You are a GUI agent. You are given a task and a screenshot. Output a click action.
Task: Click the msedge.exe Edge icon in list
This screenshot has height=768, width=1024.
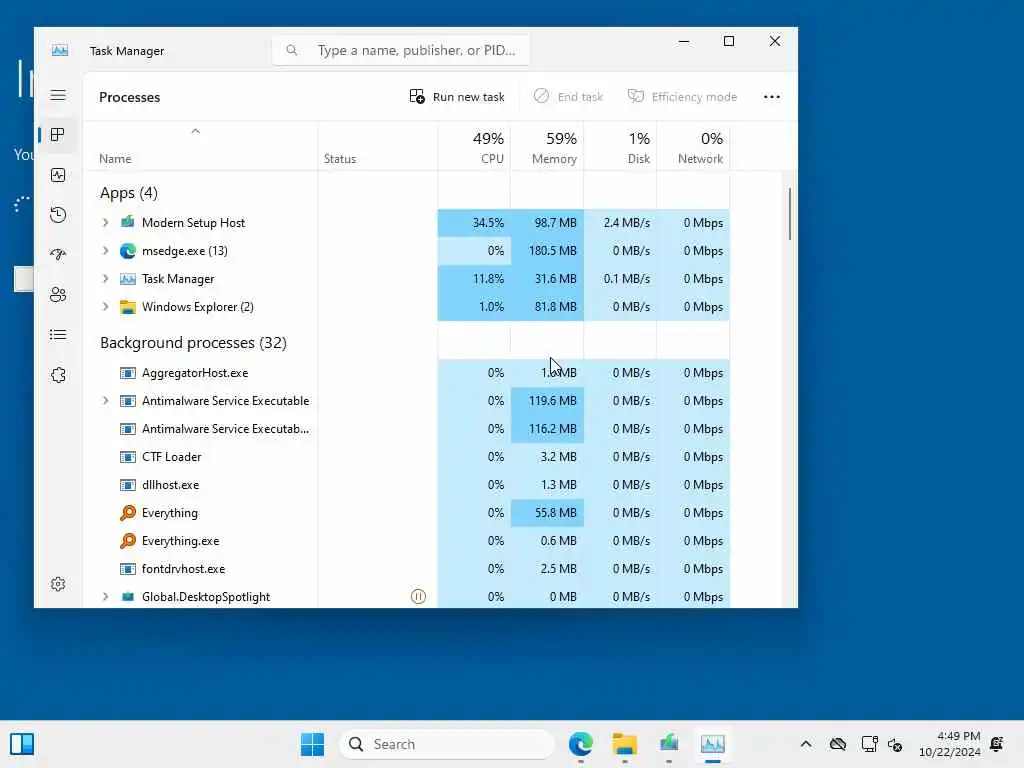pos(128,251)
